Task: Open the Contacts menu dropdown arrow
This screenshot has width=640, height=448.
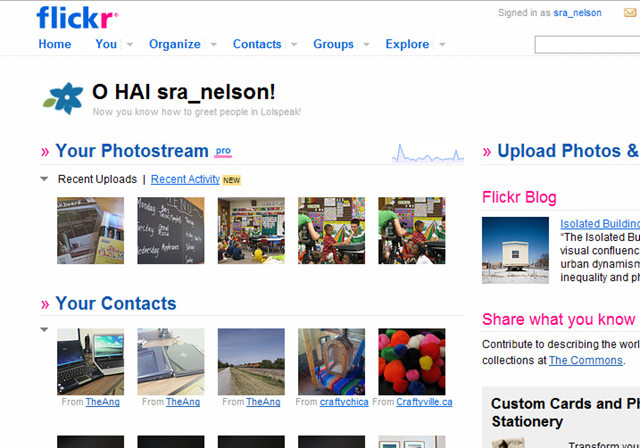Action: click(x=294, y=44)
